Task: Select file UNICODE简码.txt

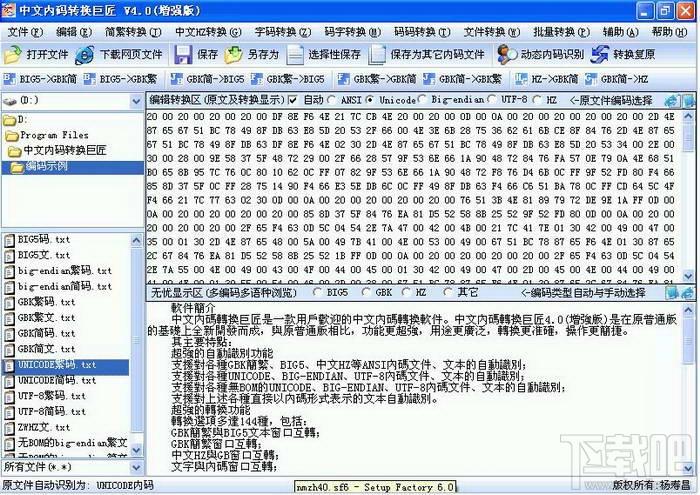Action: [x=57, y=381]
